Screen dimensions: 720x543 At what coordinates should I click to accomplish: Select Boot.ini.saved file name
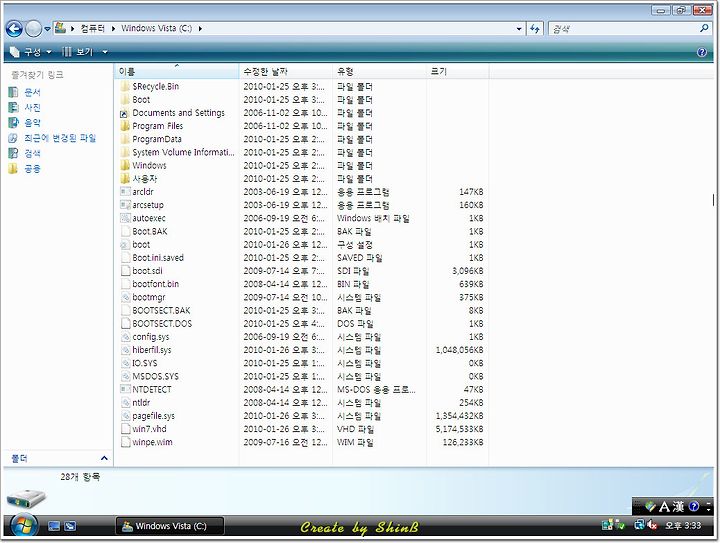(158, 258)
